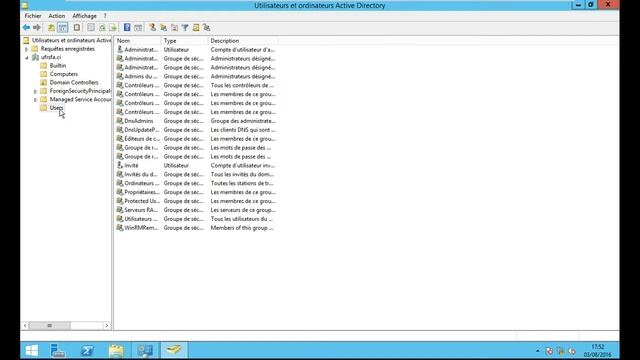Select the 'Éditeurs de c...' group row
The image size is (640, 360).
(196, 139)
